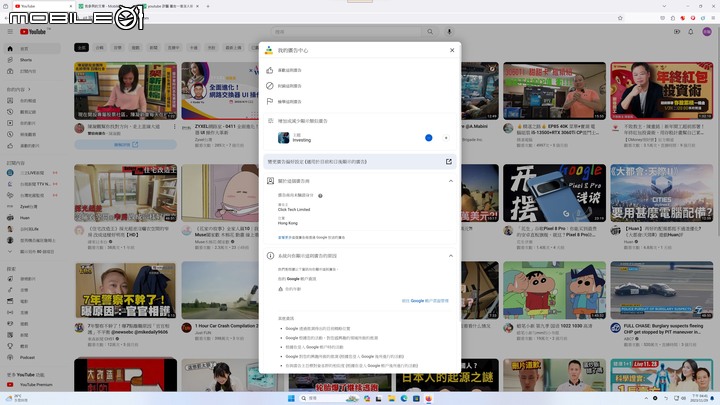Click the first video's three-dot menu

[x=174, y=126]
